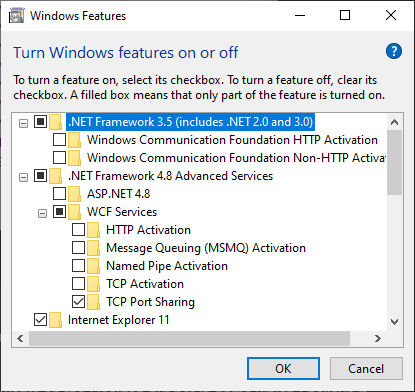This screenshot has width=415, height=392.
Task: Enable Windows Communication Foundation HTTP Activation checkbox
Action: pyautogui.click(x=59, y=140)
